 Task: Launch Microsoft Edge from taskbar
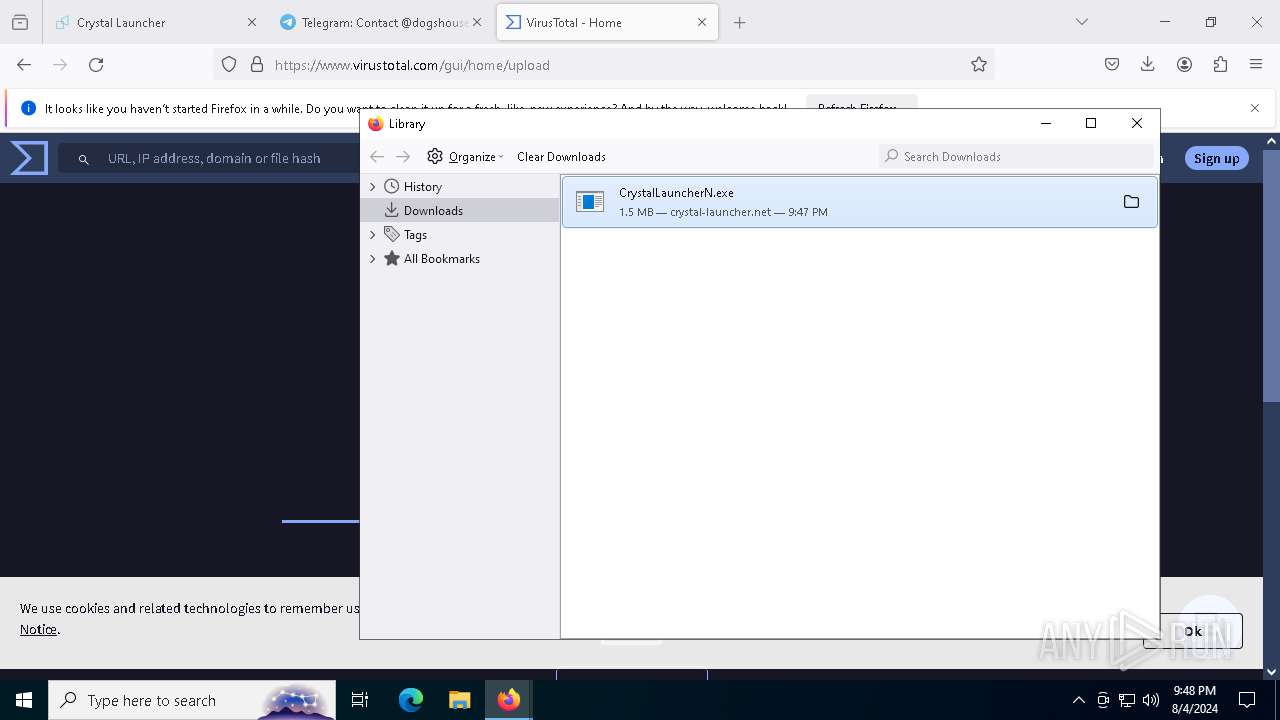[x=411, y=700]
